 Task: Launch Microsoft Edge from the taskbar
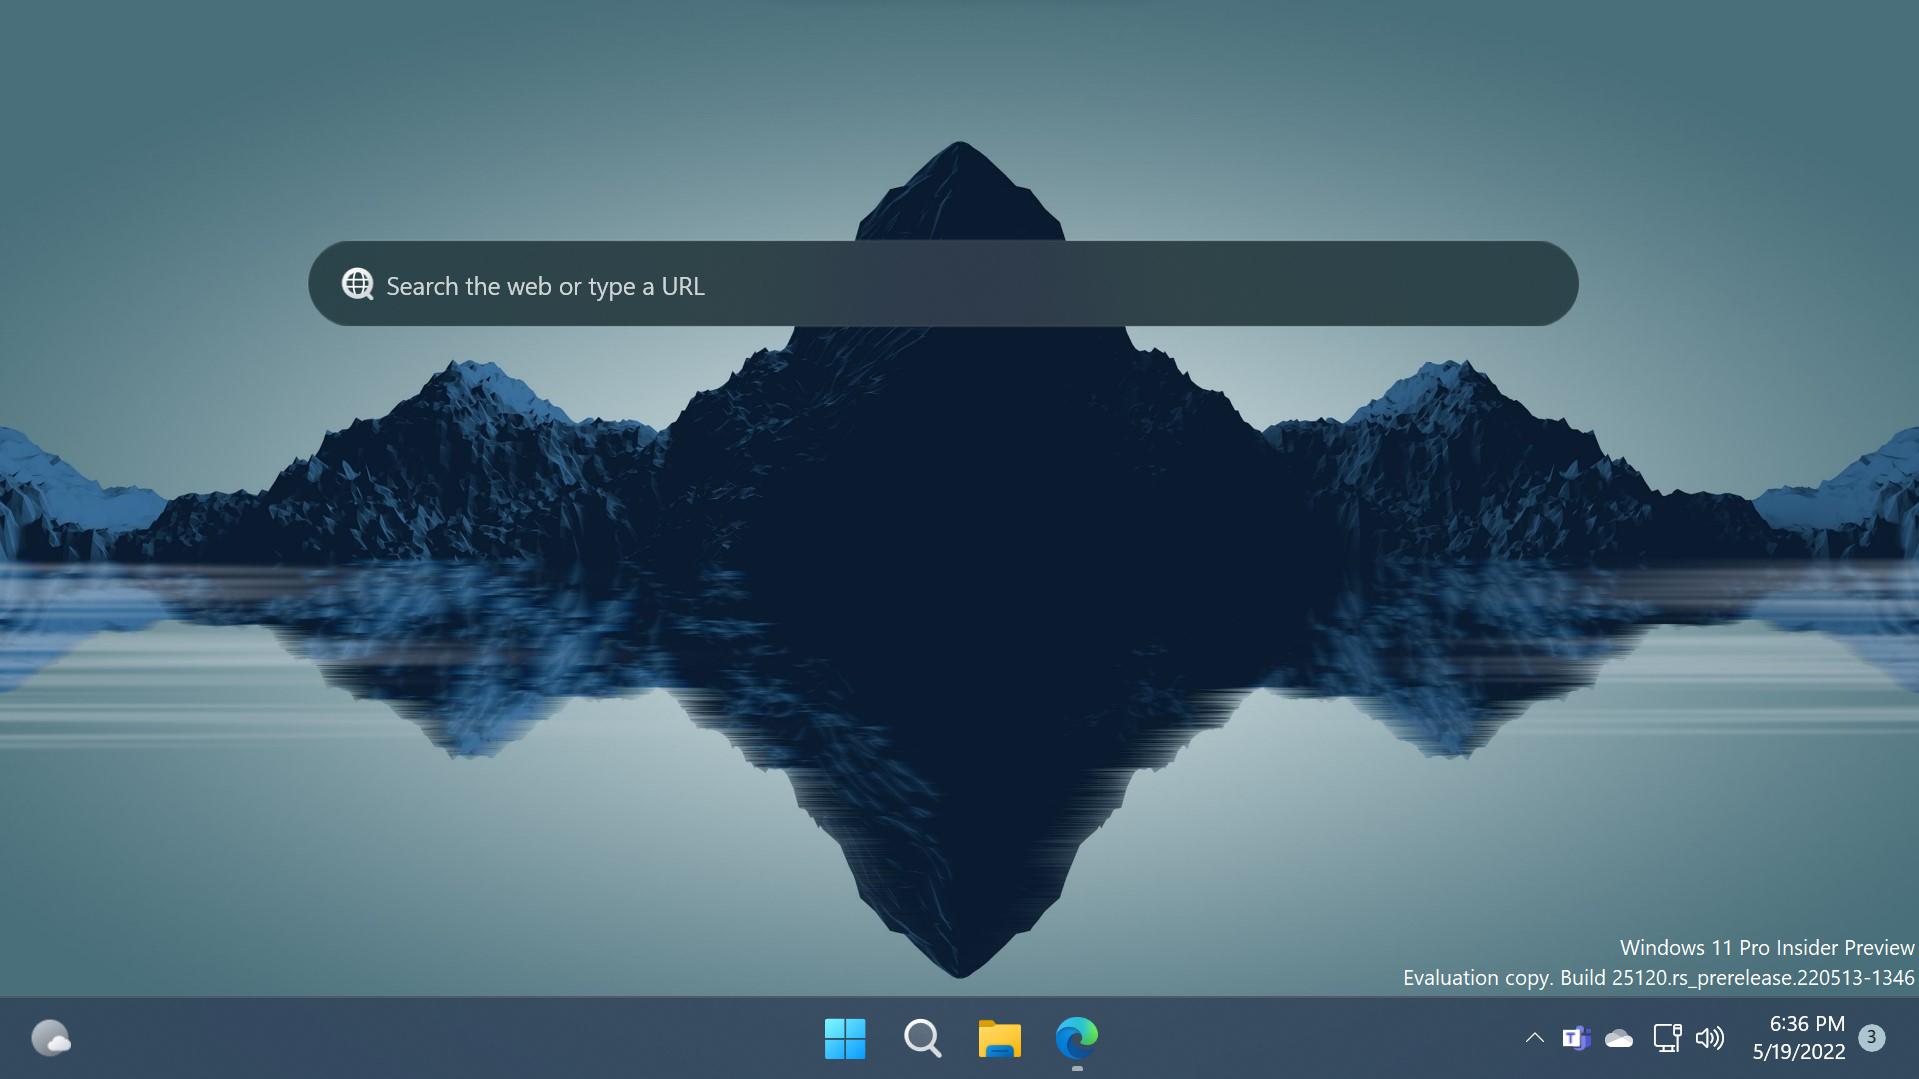click(x=1077, y=1038)
